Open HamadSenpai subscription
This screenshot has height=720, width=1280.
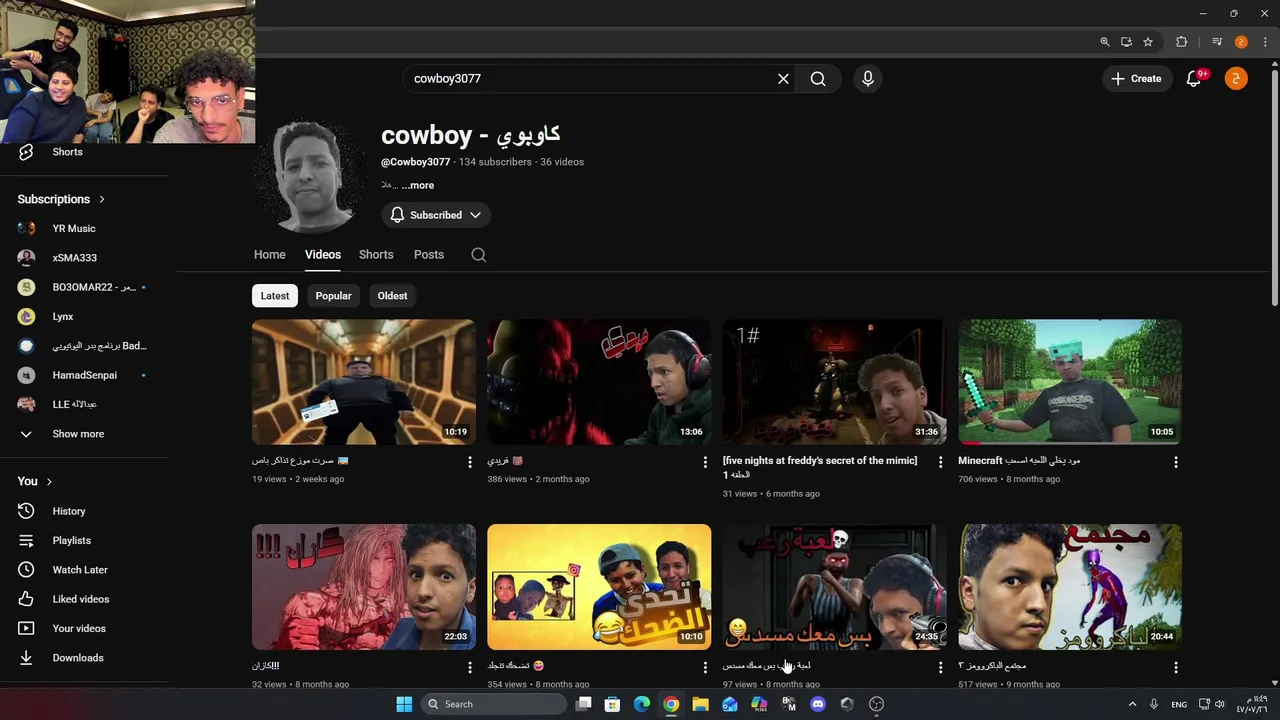pos(84,375)
